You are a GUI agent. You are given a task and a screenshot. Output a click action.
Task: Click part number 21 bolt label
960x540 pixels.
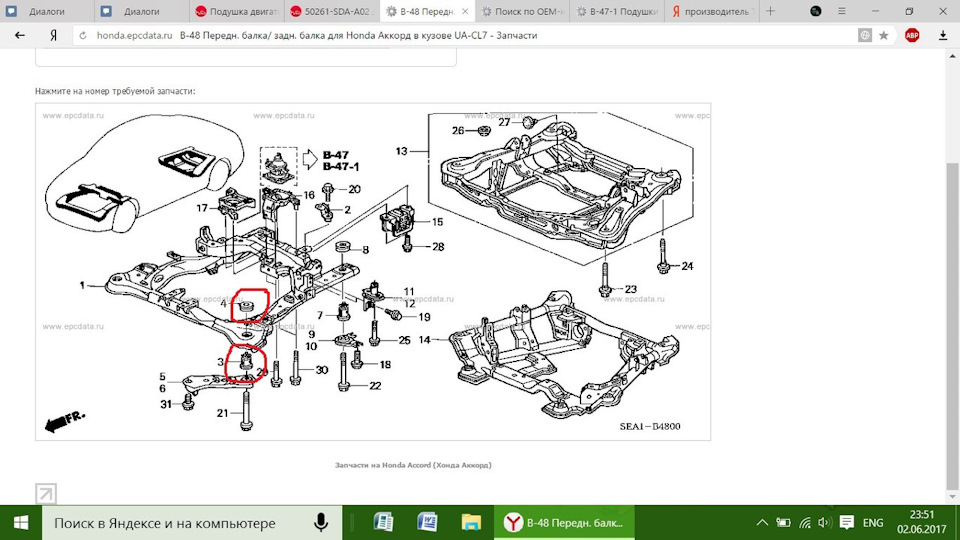pos(223,413)
